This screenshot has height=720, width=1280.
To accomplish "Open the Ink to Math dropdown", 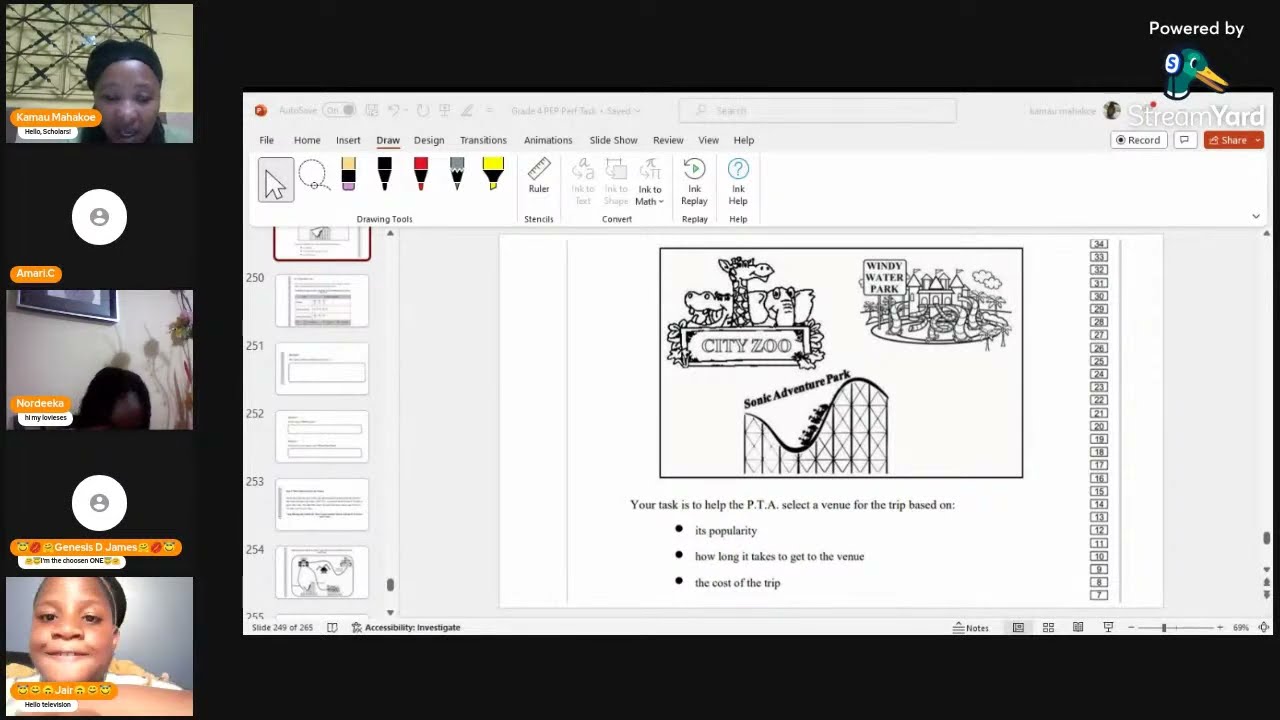I will pos(650,182).
